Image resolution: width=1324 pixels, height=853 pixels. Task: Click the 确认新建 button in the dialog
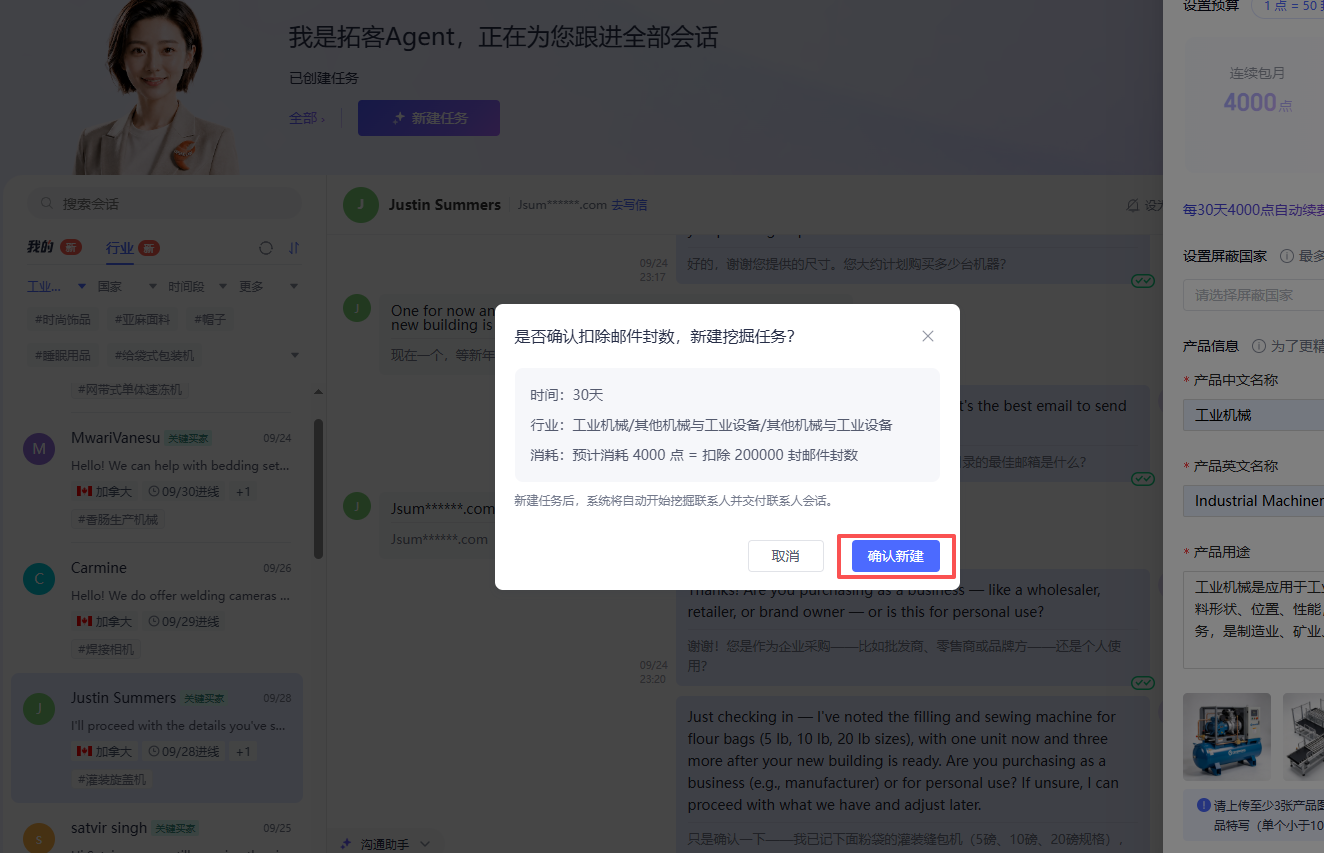pos(895,556)
